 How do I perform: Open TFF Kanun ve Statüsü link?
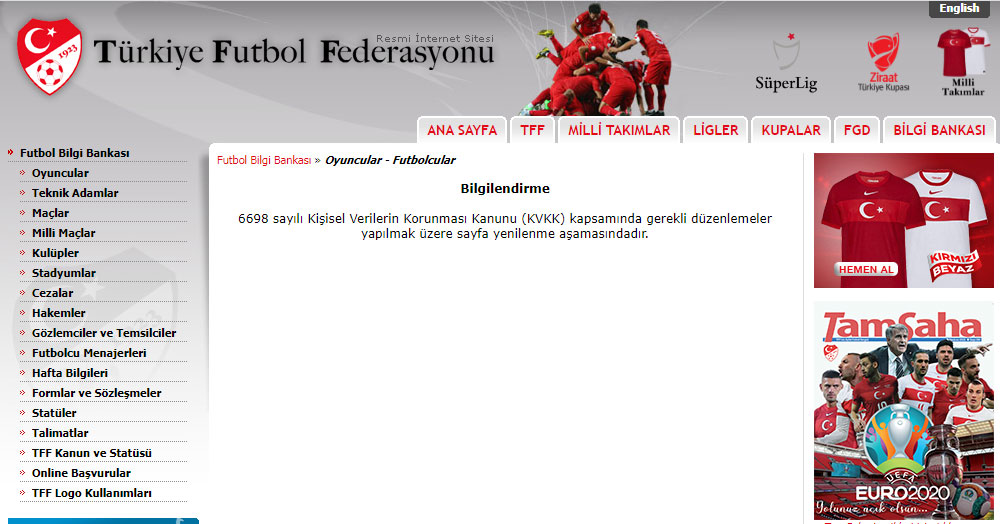coord(92,453)
